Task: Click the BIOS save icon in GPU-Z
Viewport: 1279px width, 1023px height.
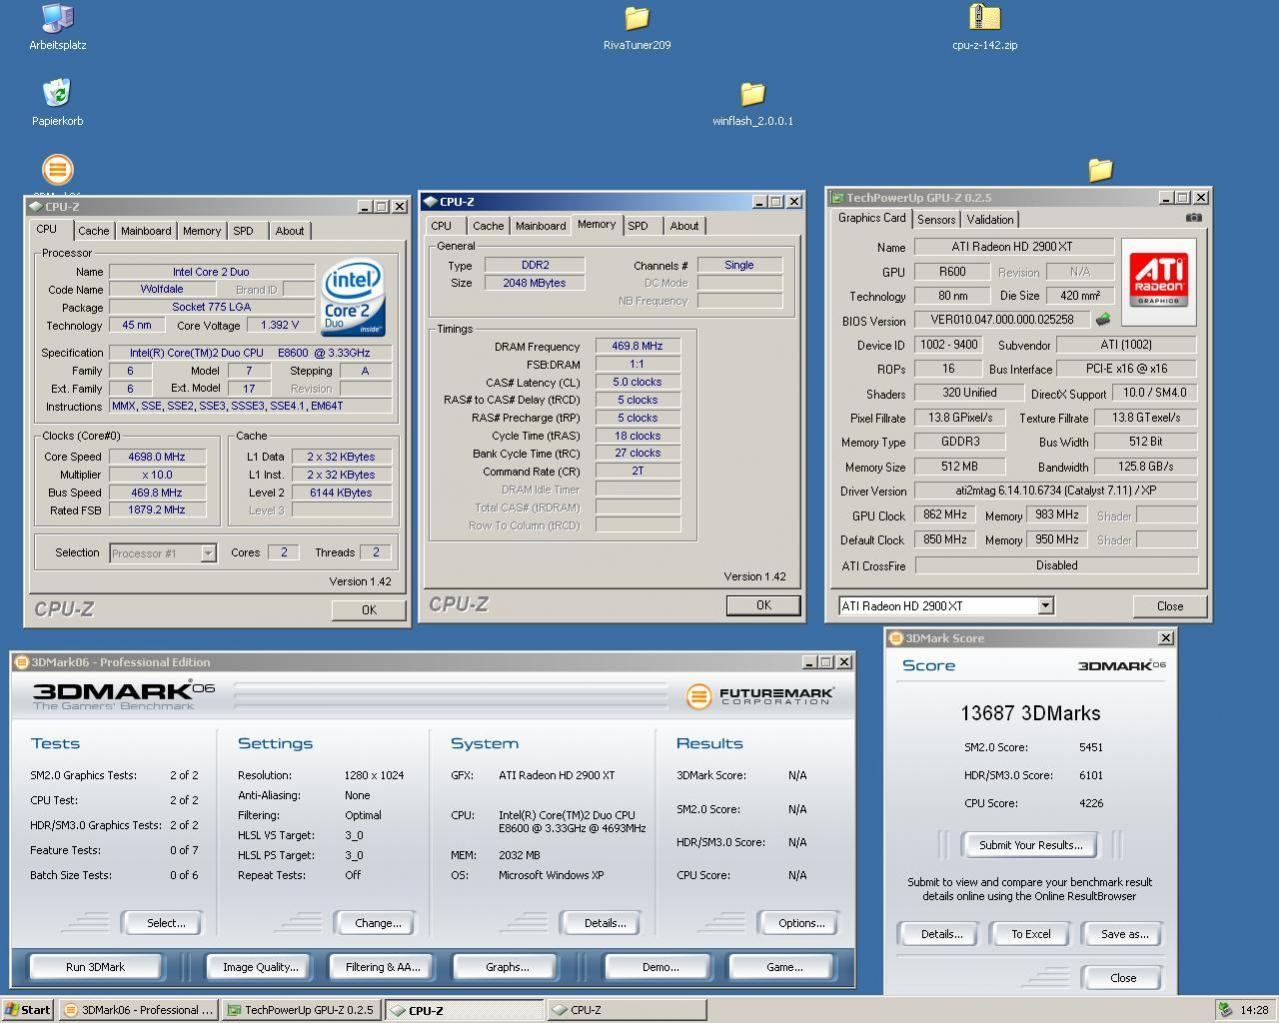Action: (1103, 320)
